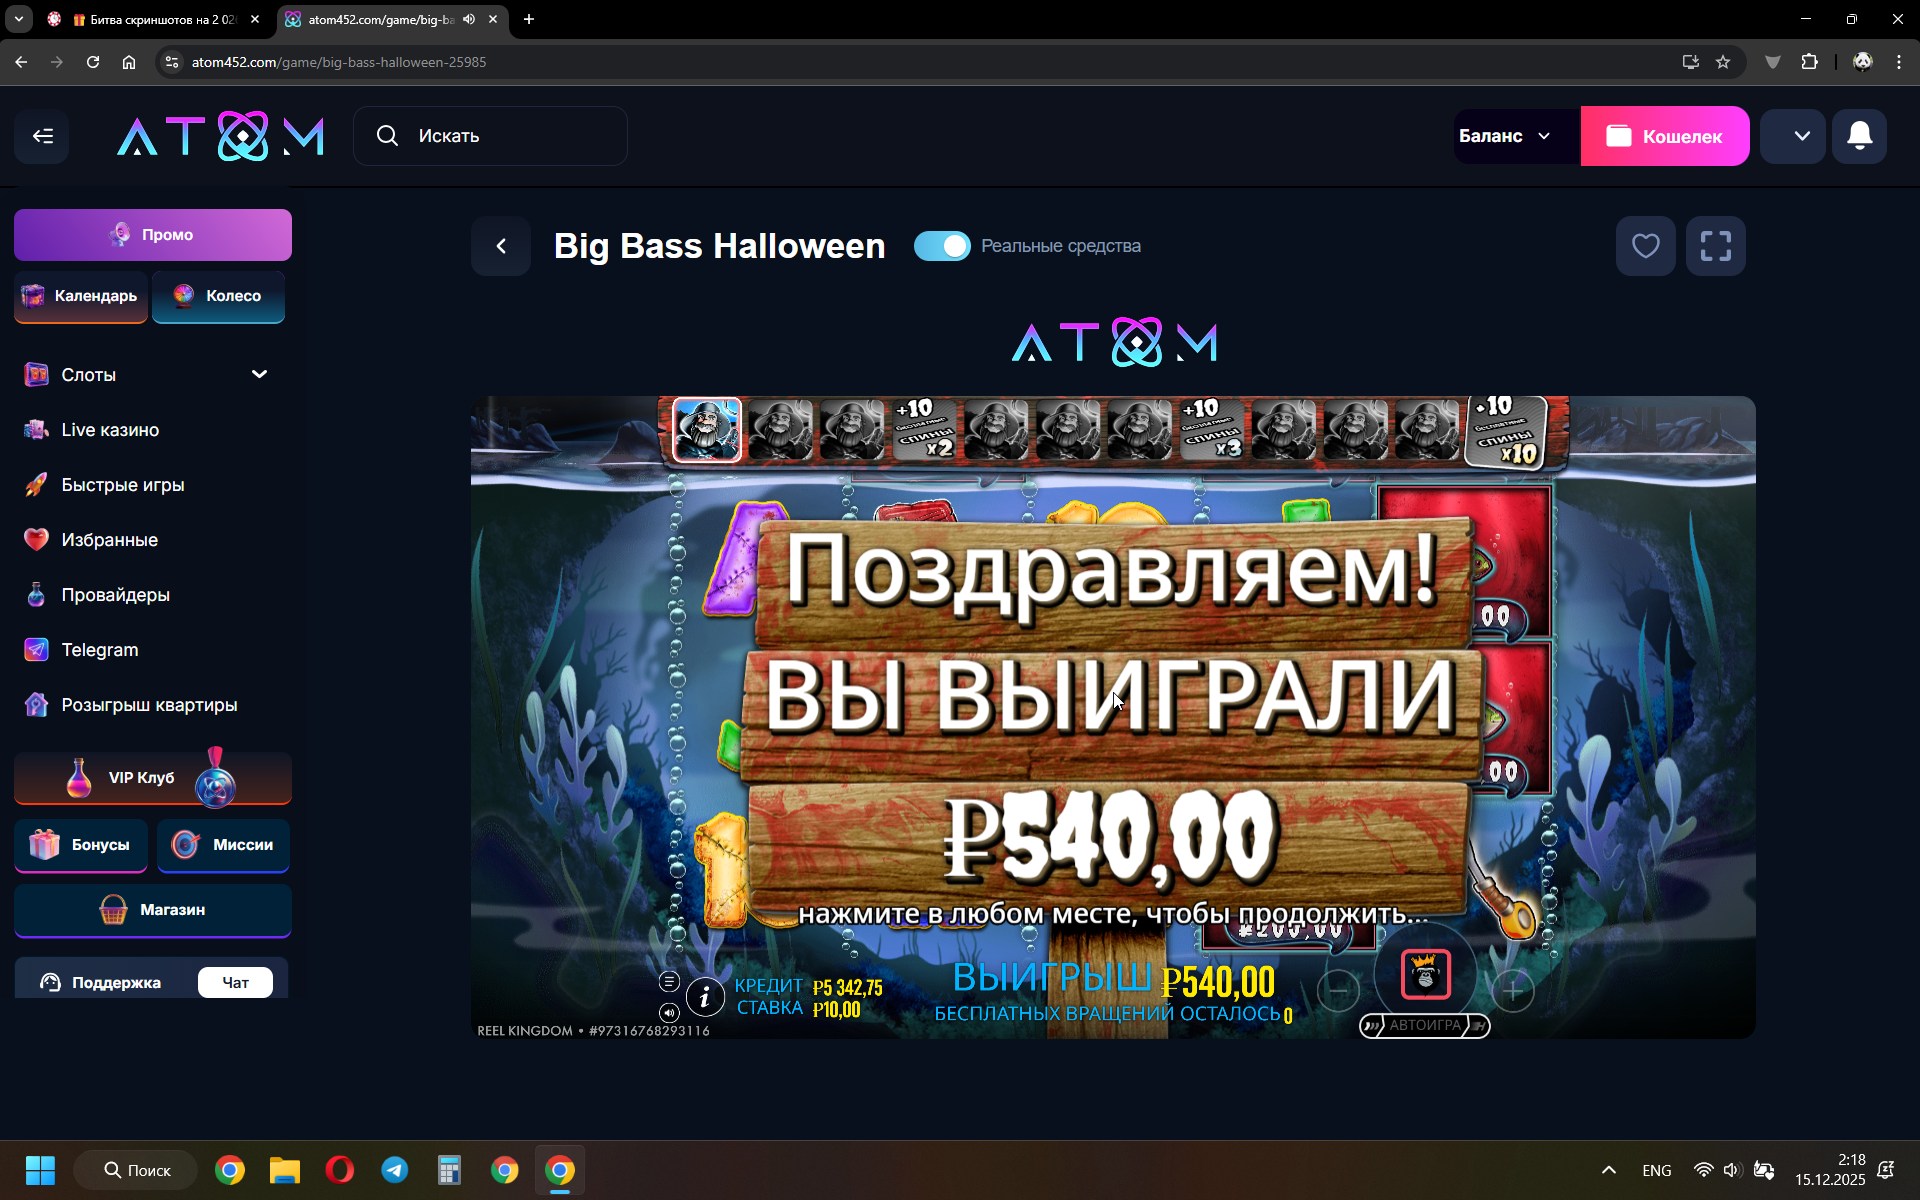Add game to favorites with heart icon

click(1645, 246)
